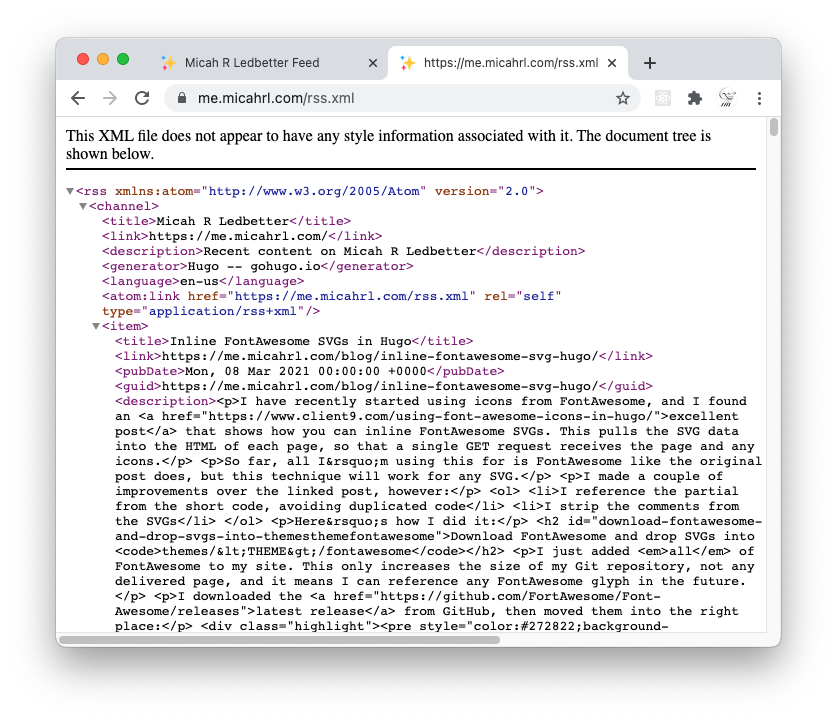This screenshot has height=721, width=837.
Task: Collapse the channel element disclosure triangle
Action: (x=83, y=205)
